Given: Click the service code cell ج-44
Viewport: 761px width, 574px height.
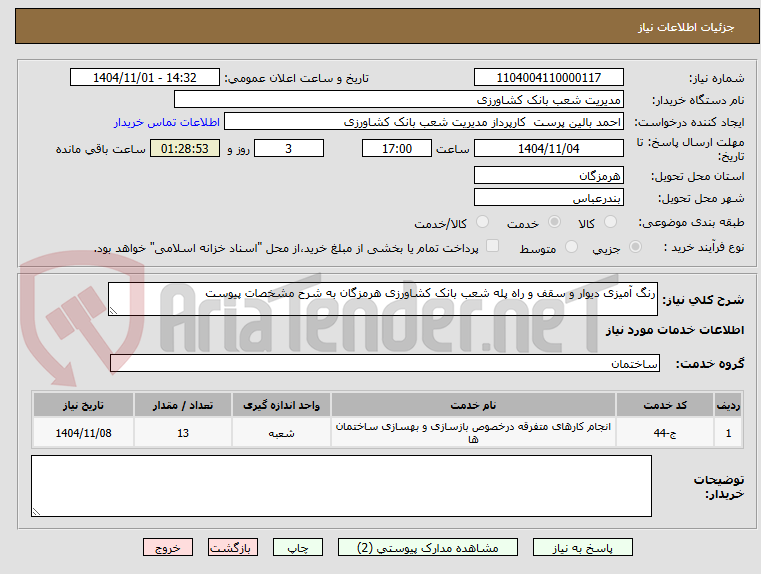Looking at the screenshot, I should point(665,432).
